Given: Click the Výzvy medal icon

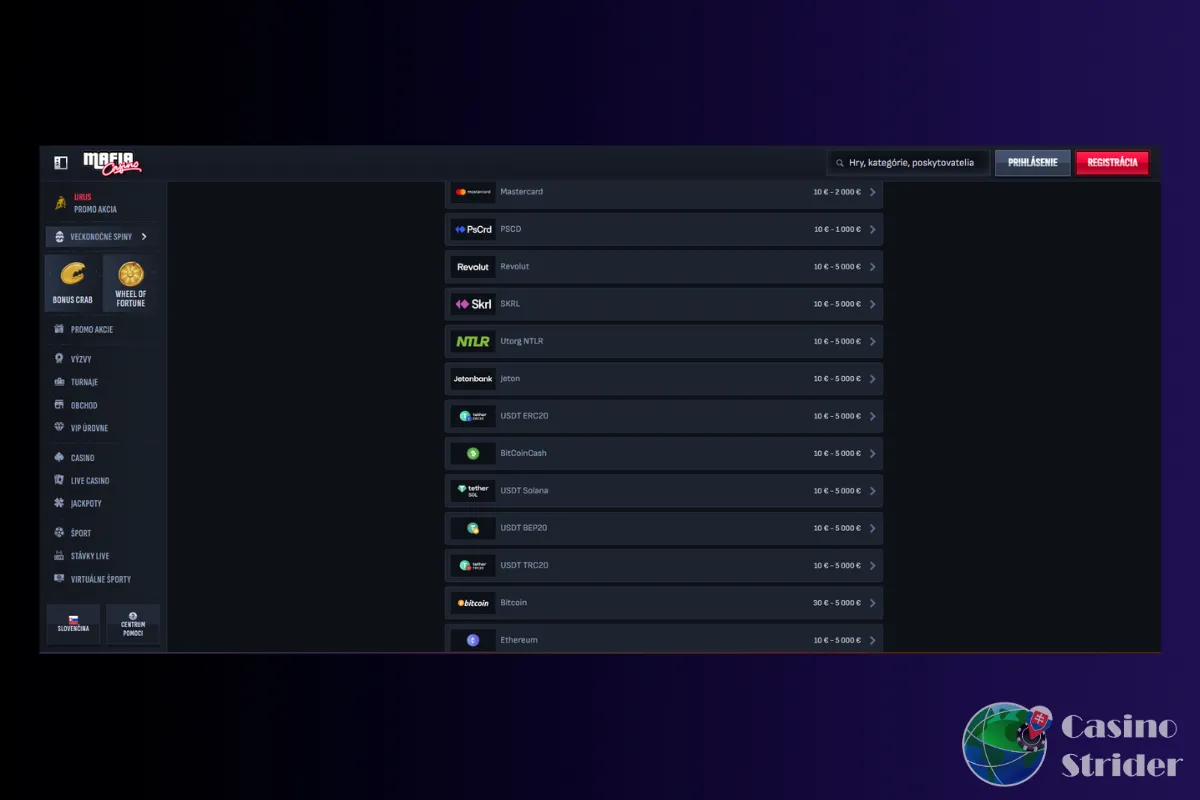Looking at the screenshot, I should (60, 359).
